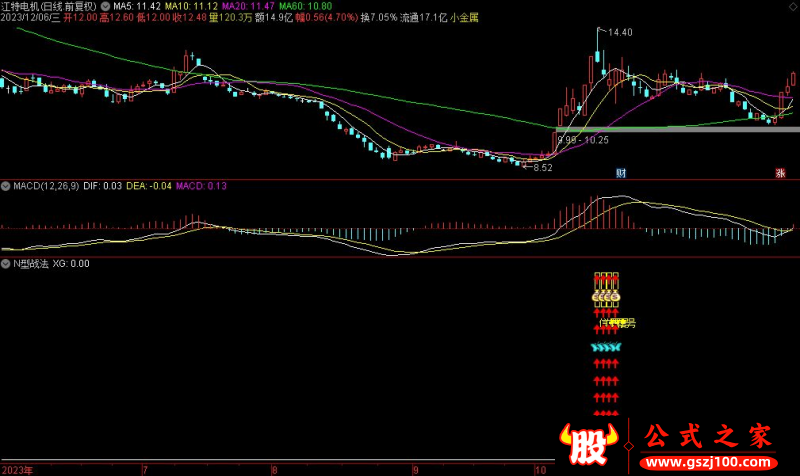
Task: Click the gear icon beside the stock name
Action: [106, 5]
